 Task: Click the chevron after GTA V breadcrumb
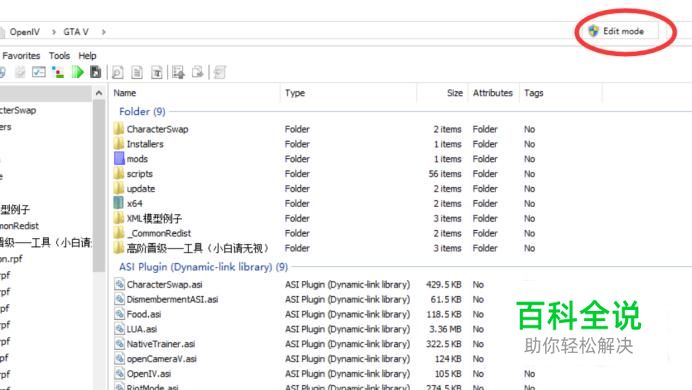pyautogui.click(x=104, y=32)
